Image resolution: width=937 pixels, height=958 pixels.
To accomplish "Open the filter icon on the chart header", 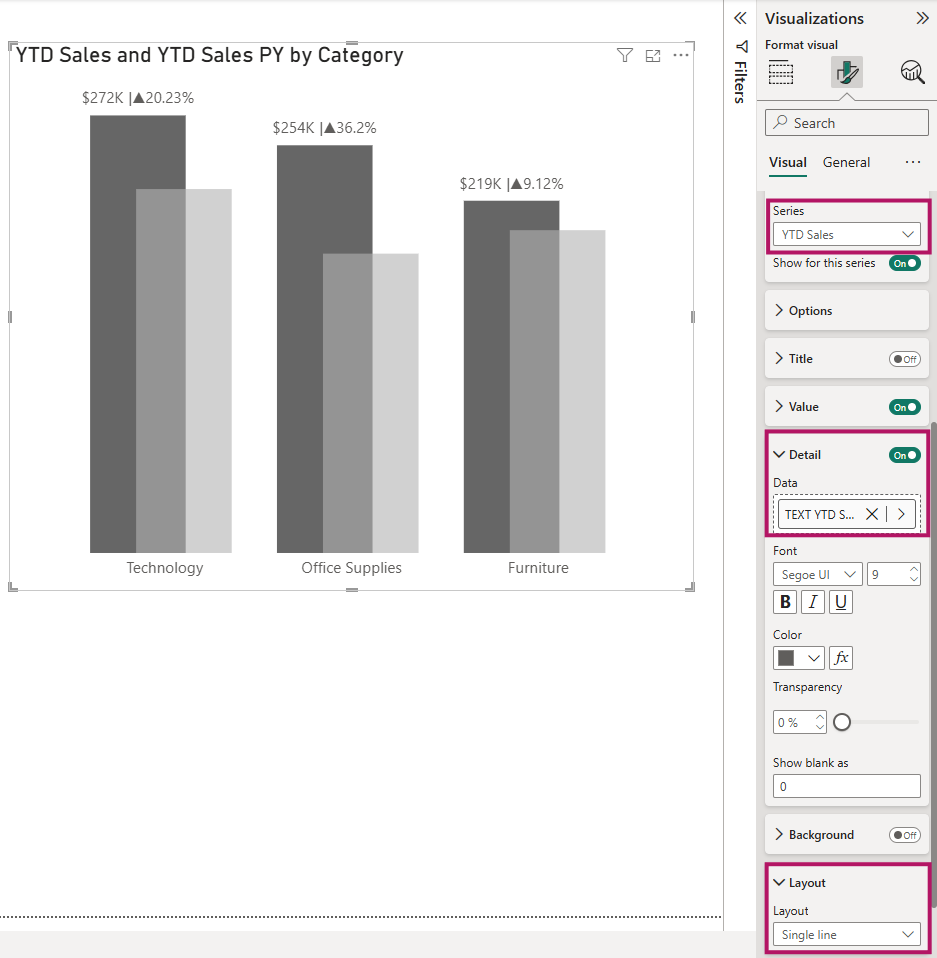I will (624, 56).
